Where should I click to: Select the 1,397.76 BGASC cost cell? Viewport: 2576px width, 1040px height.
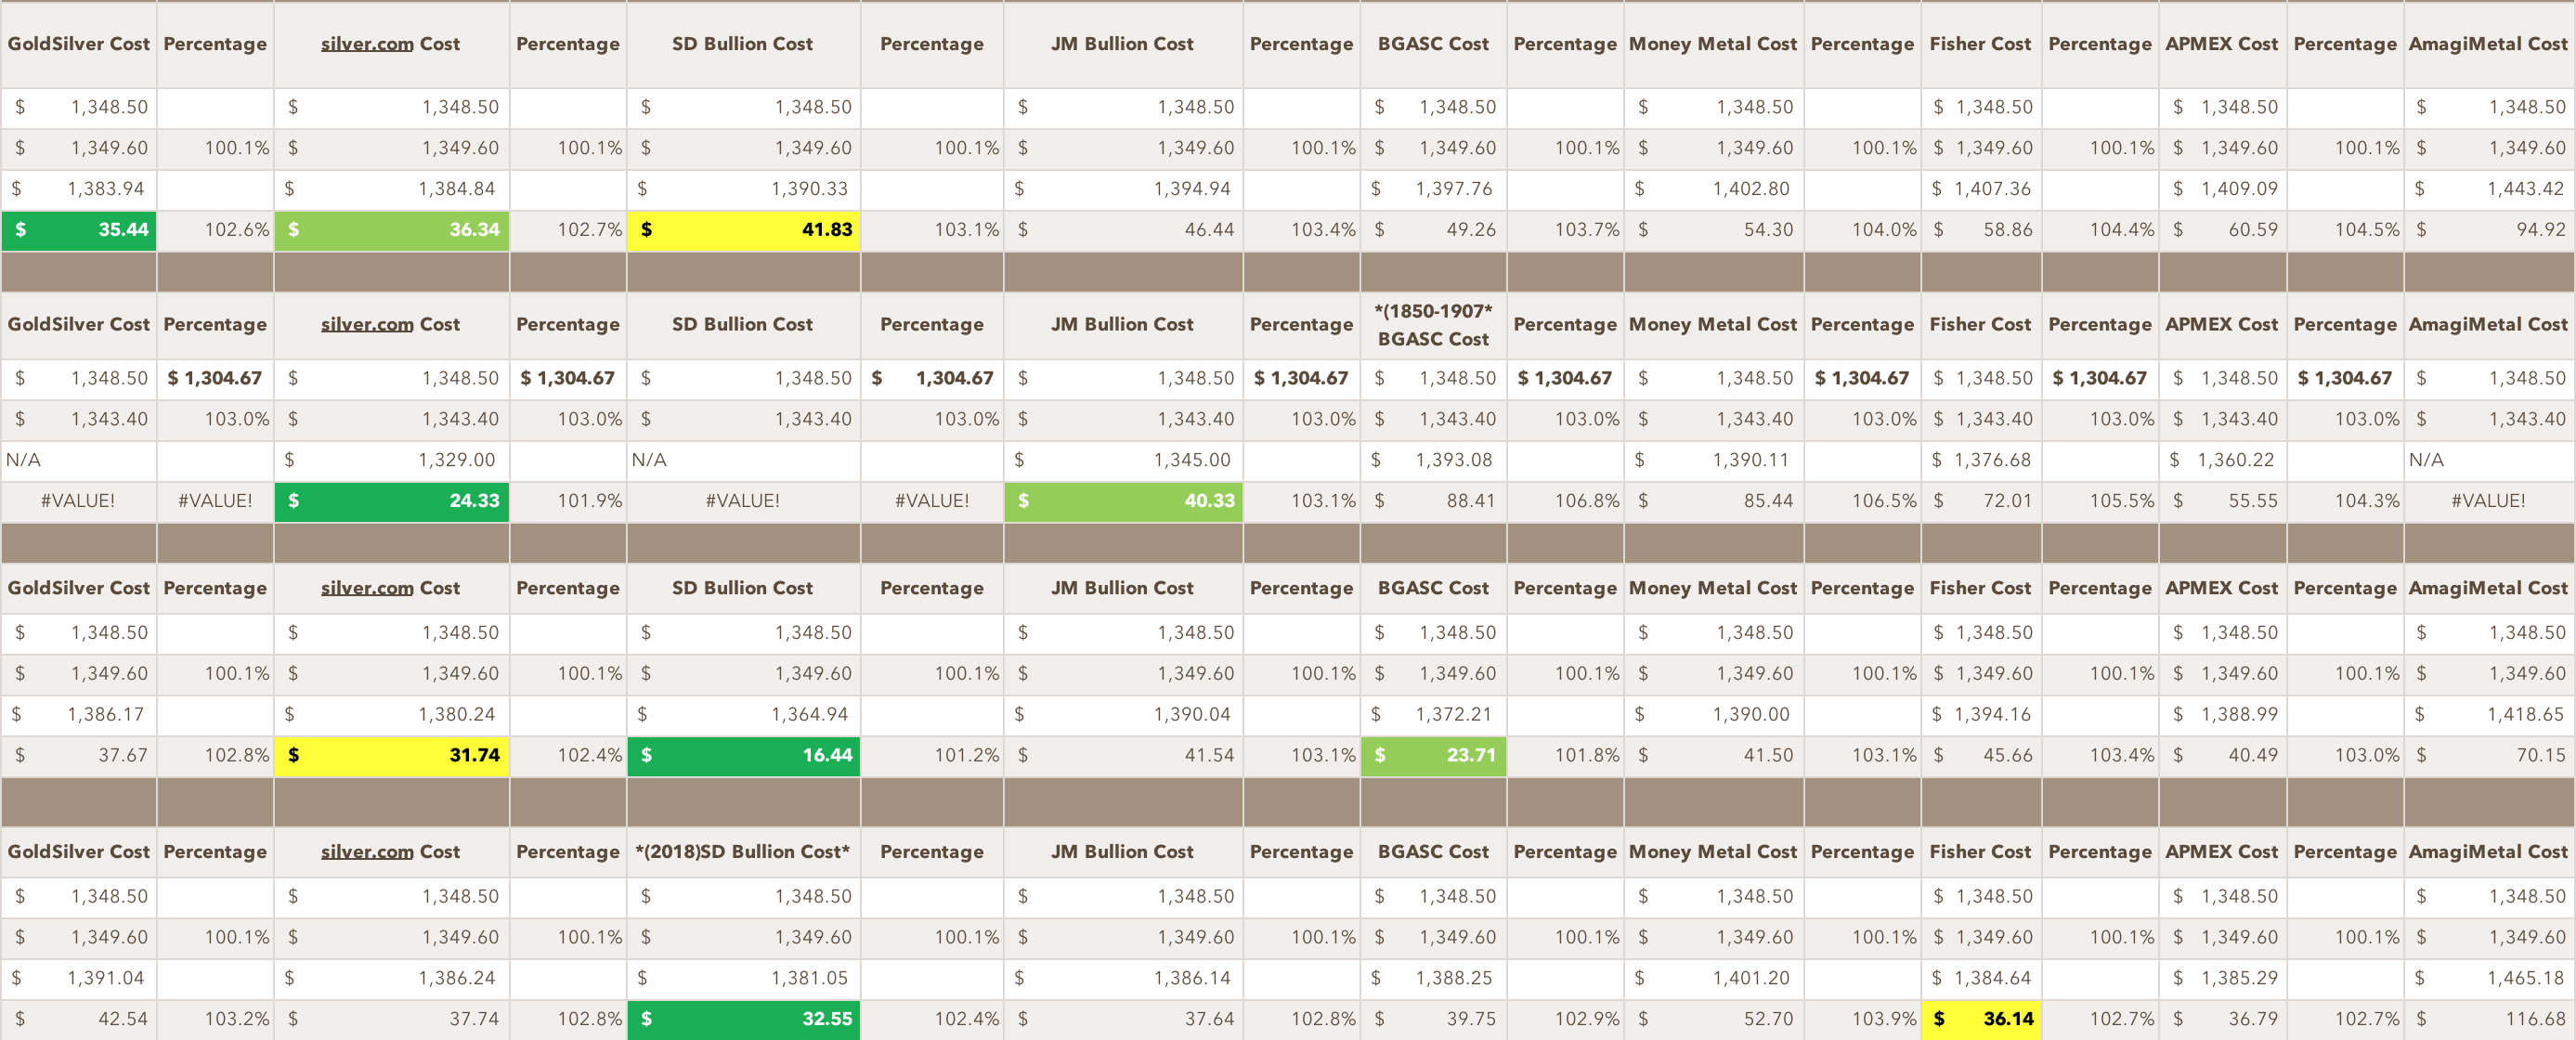[1434, 189]
